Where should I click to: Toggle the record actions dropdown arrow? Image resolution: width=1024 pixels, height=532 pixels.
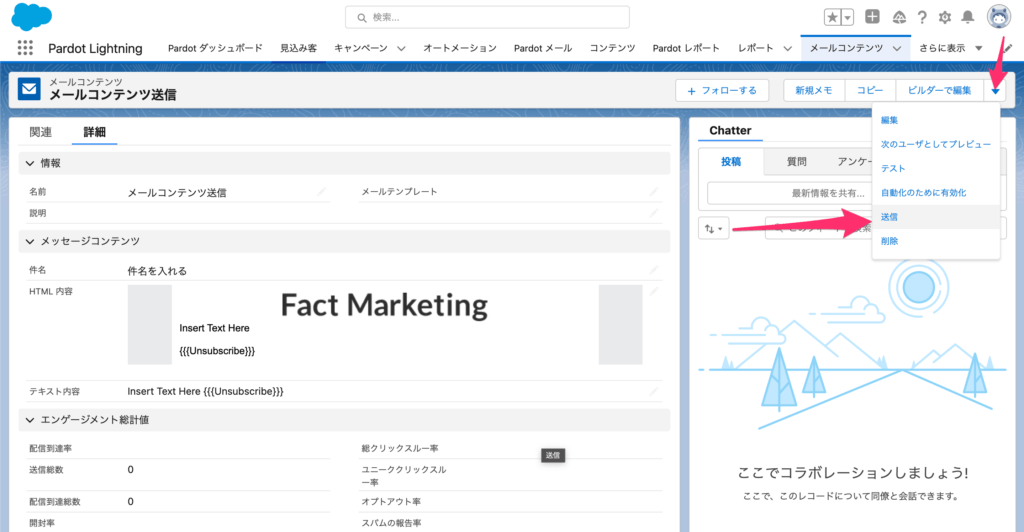pos(995,91)
